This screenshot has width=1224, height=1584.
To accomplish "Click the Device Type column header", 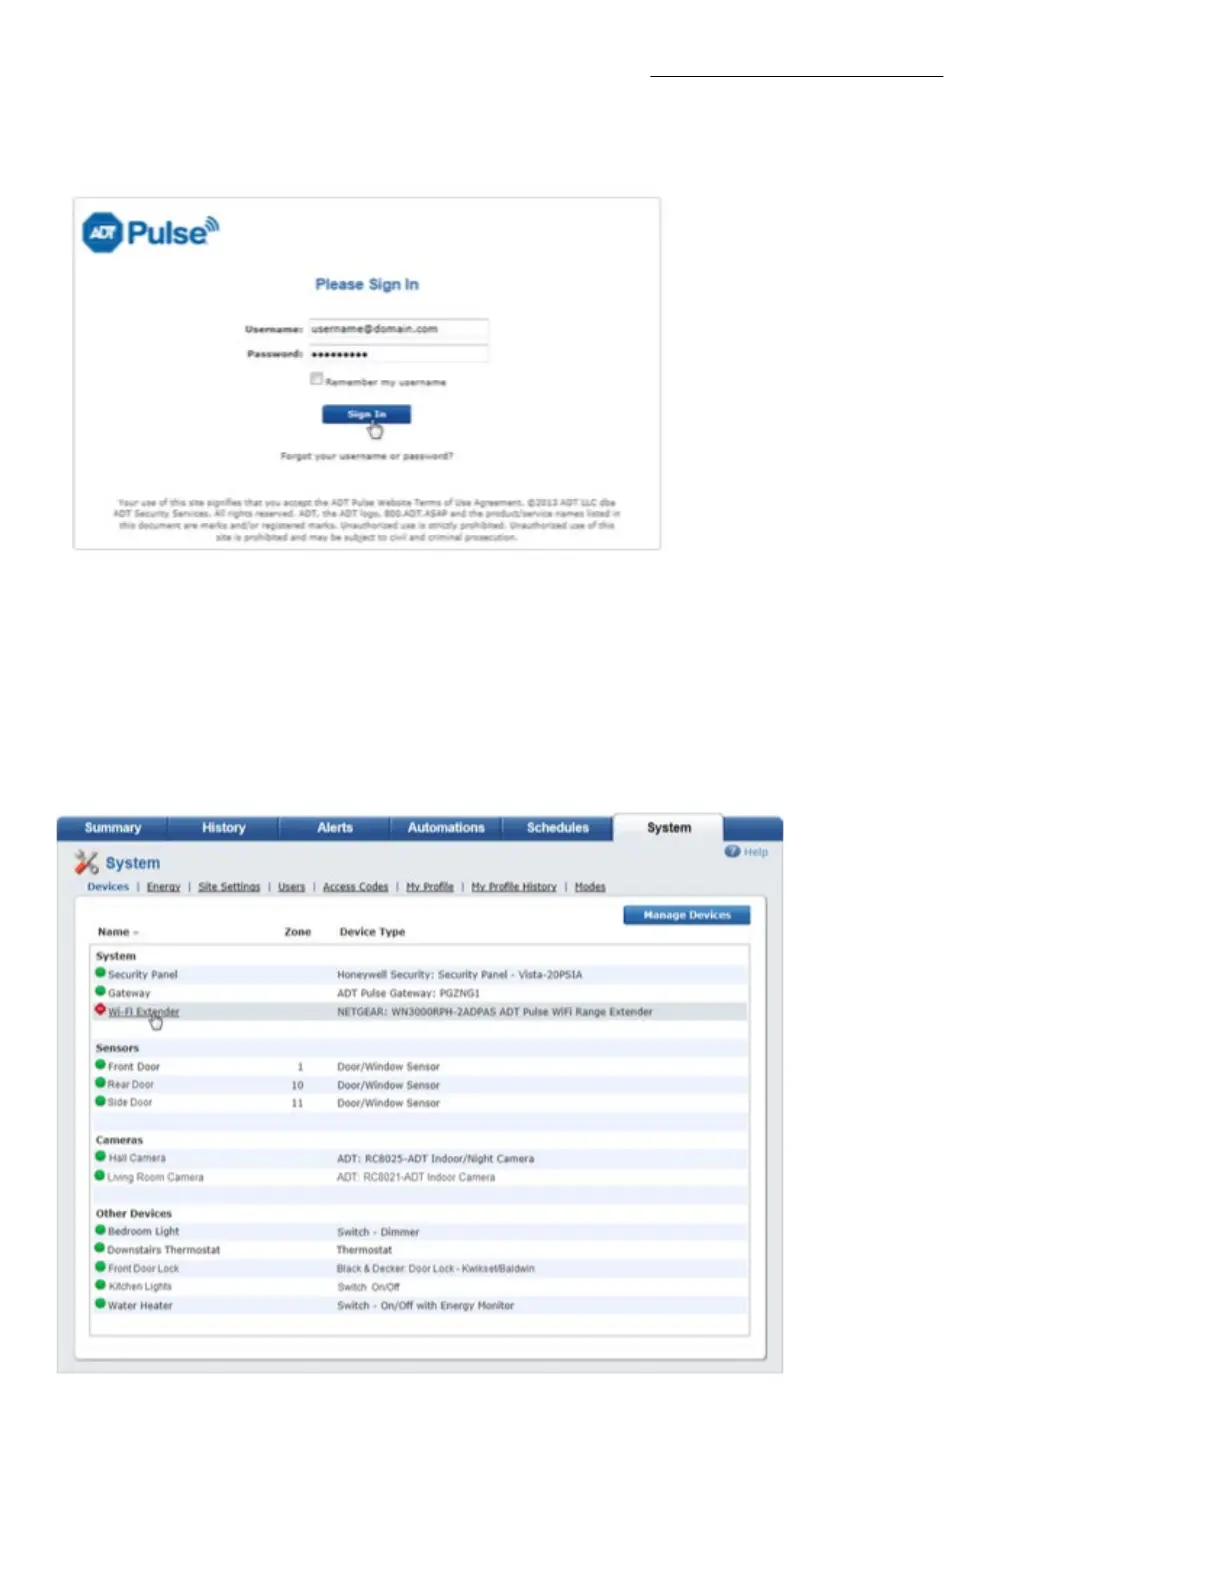I will [x=372, y=932].
